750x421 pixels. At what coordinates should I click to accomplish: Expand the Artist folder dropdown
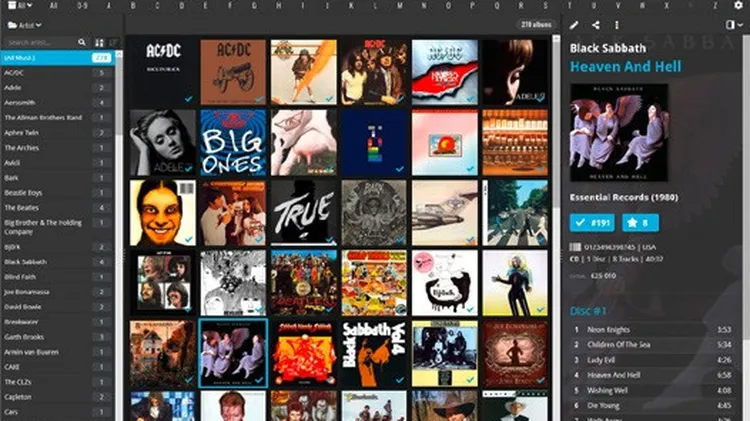pos(24,24)
